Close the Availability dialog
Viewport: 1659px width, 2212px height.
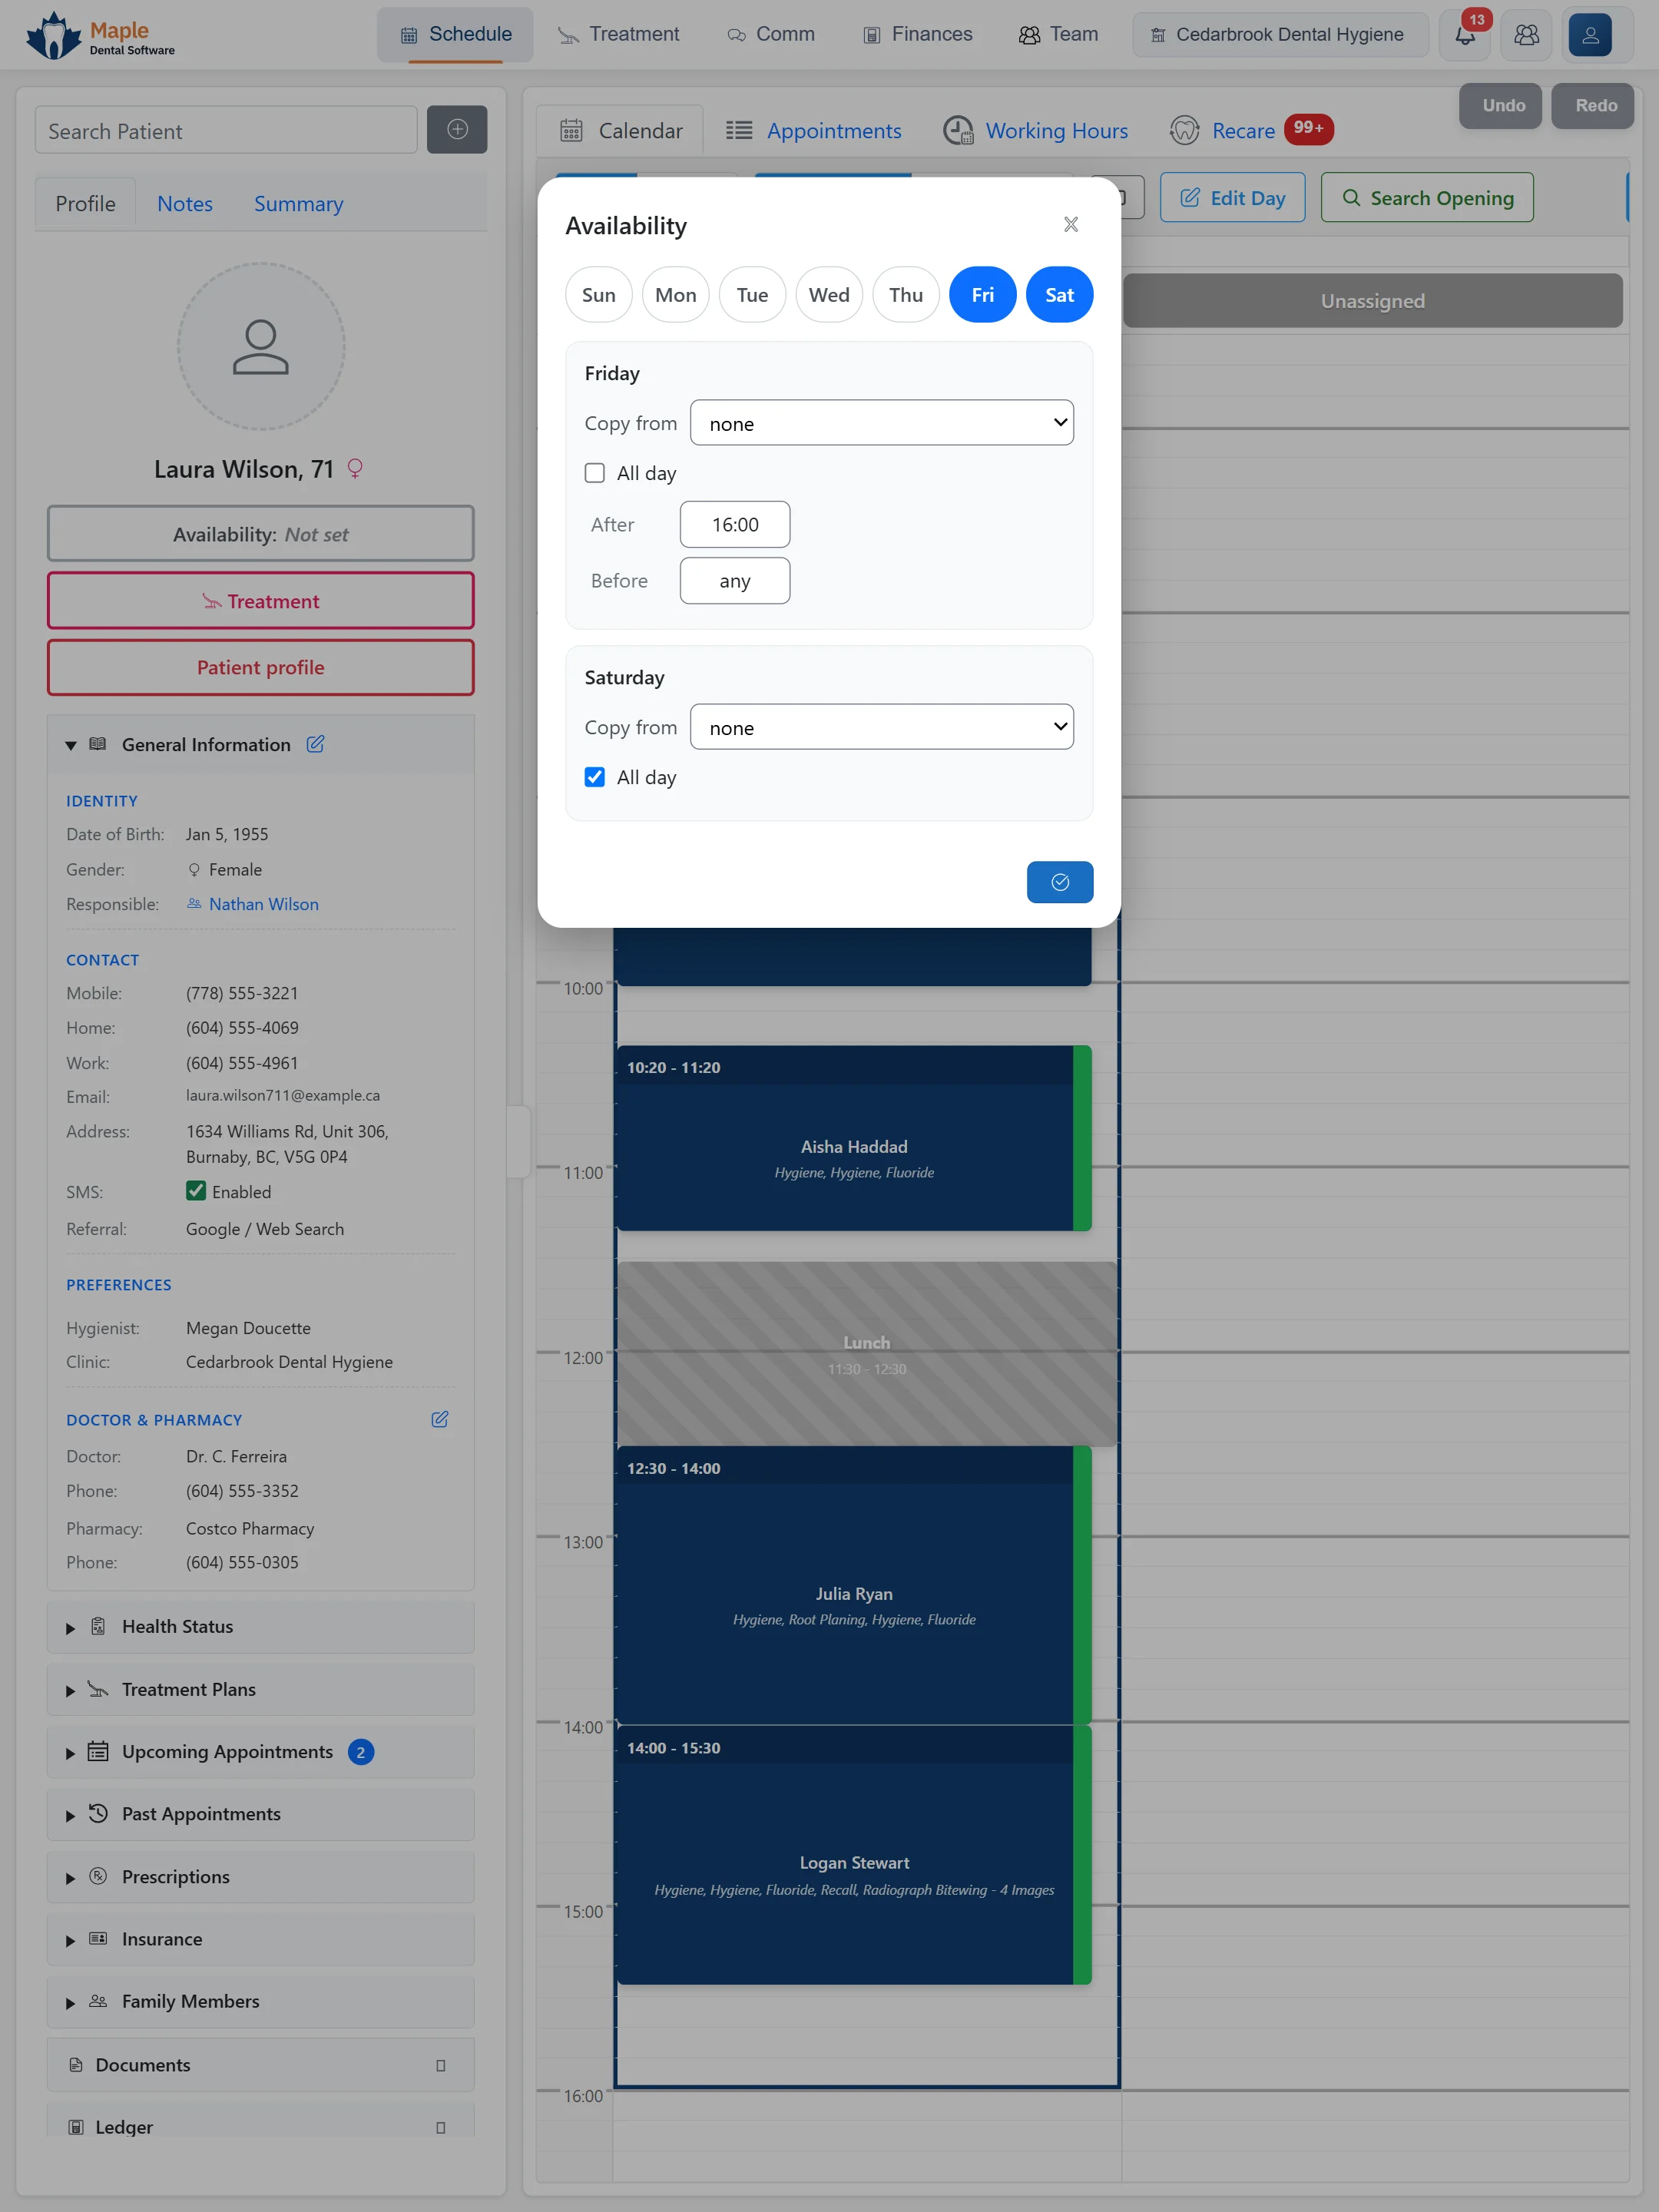pyautogui.click(x=1070, y=224)
